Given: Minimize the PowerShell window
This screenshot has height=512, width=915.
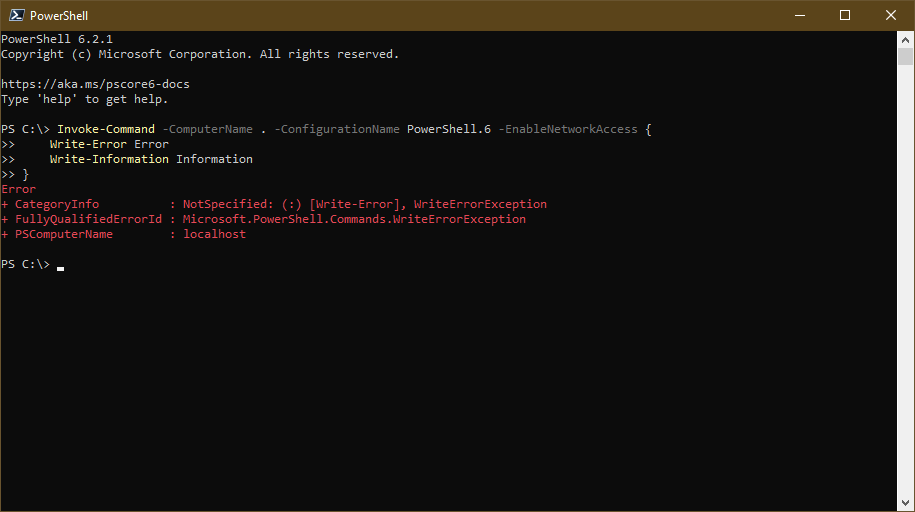Looking at the screenshot, I should (x=799, y=15).
